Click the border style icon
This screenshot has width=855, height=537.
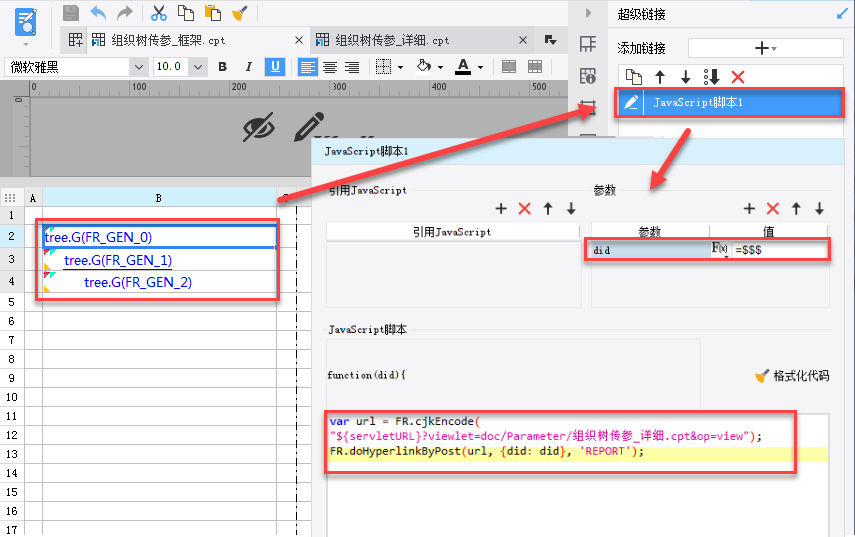(x=384, y=67)
